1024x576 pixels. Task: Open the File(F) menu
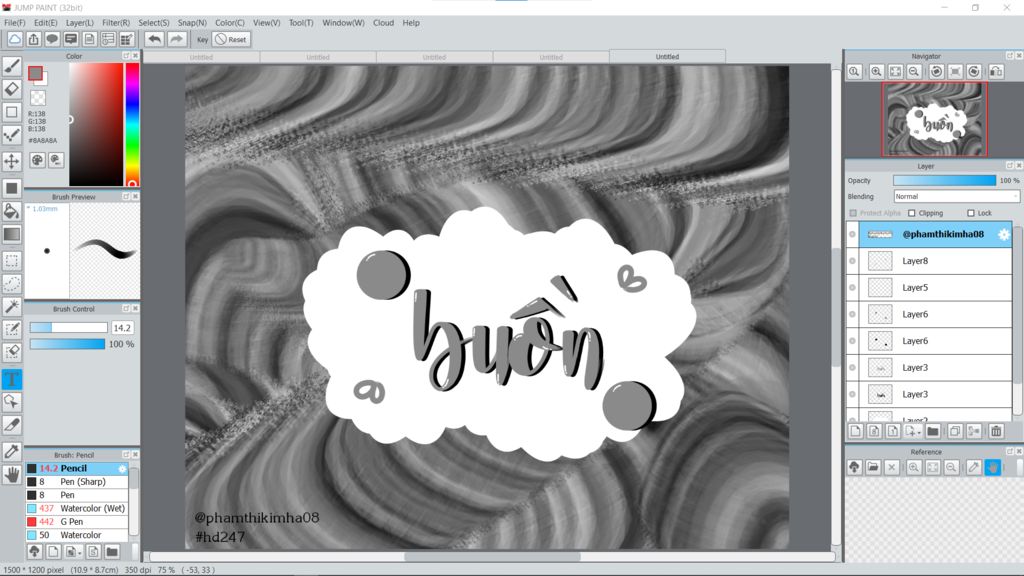coord(14,23)
